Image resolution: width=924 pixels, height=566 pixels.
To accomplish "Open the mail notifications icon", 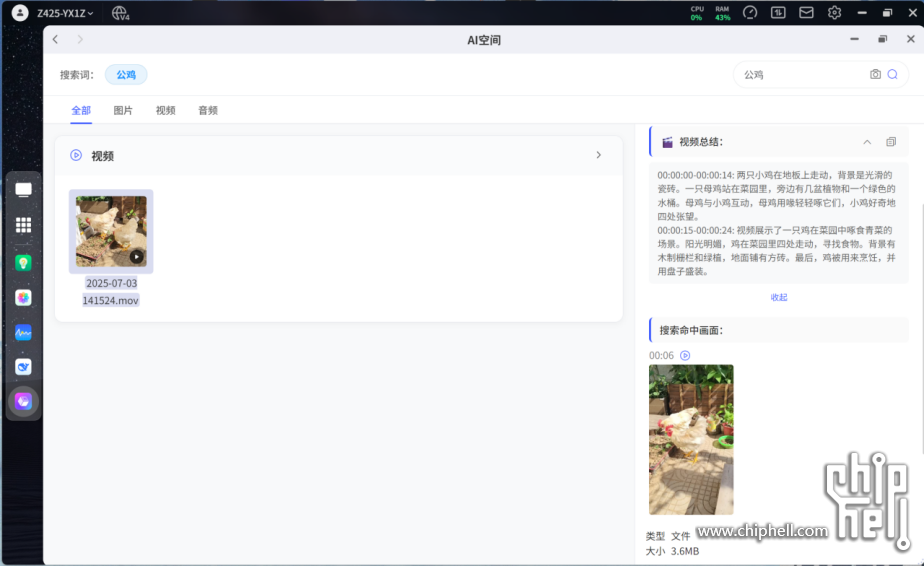I will tap(806, 13).
